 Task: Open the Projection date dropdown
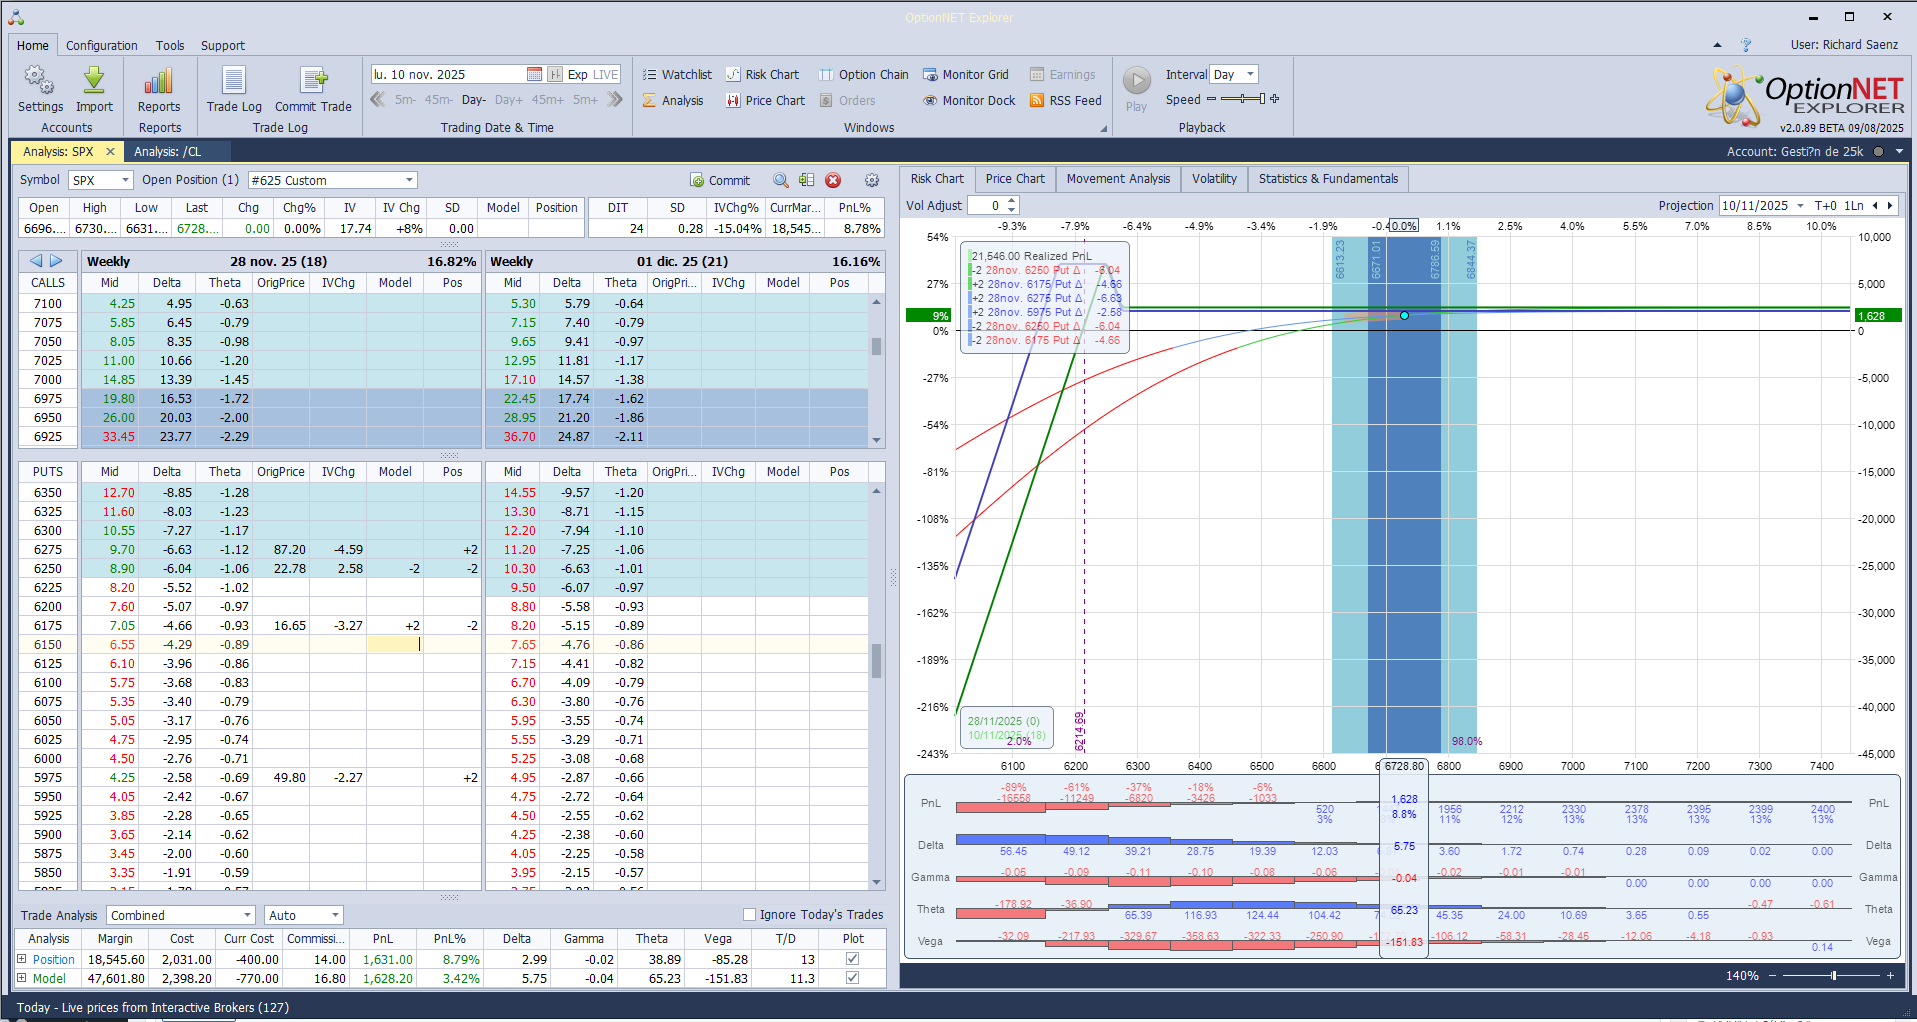(x=1800, y=206)
